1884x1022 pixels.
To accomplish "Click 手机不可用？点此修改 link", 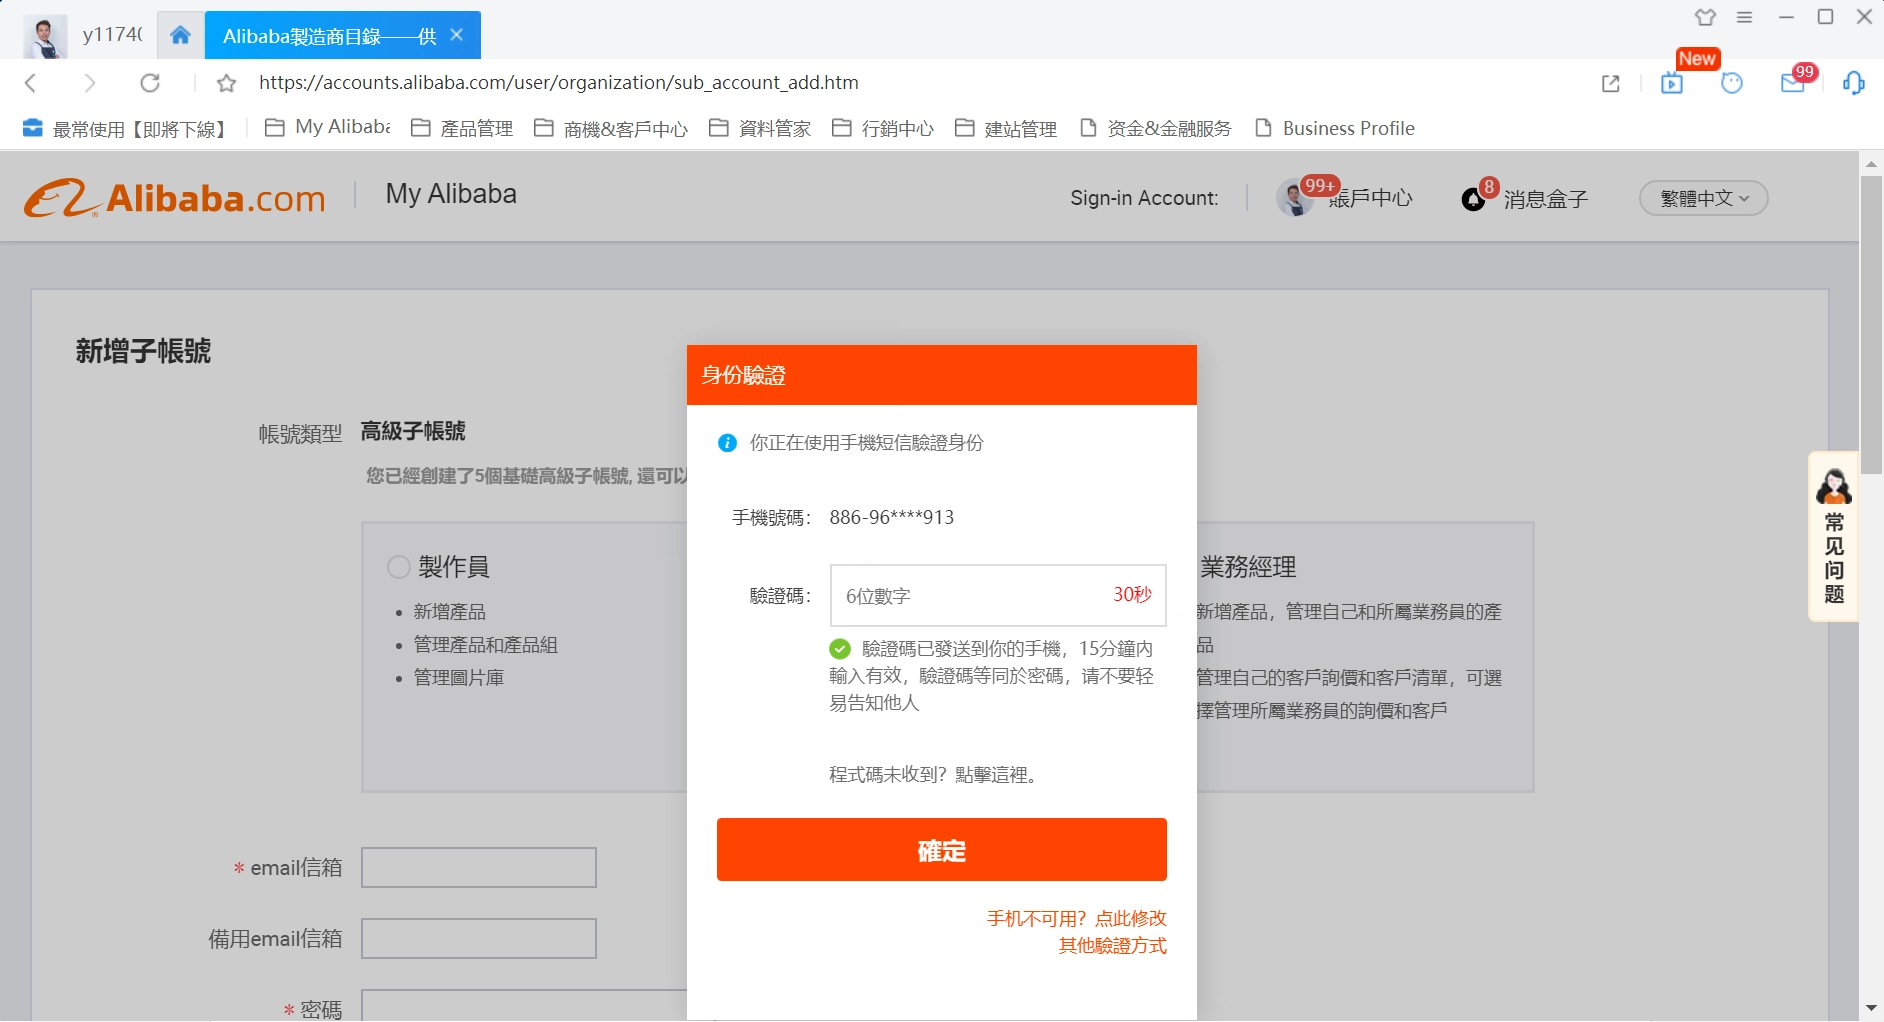I will click(1076, 918).
